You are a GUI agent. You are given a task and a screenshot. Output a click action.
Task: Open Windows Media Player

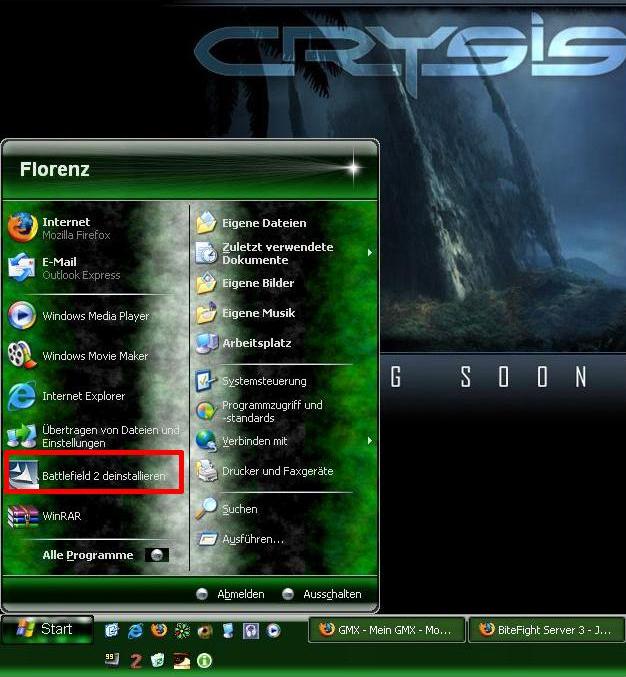(x=94, y=316)
